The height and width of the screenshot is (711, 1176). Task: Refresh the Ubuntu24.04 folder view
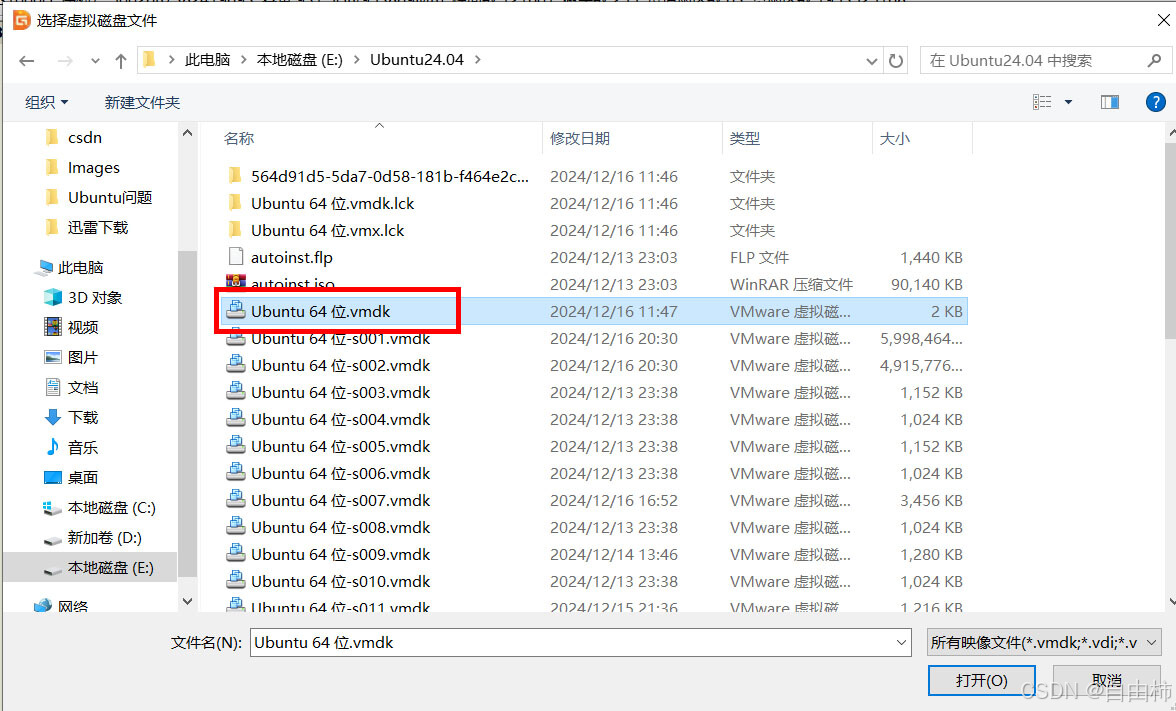(x=896, y=61)
